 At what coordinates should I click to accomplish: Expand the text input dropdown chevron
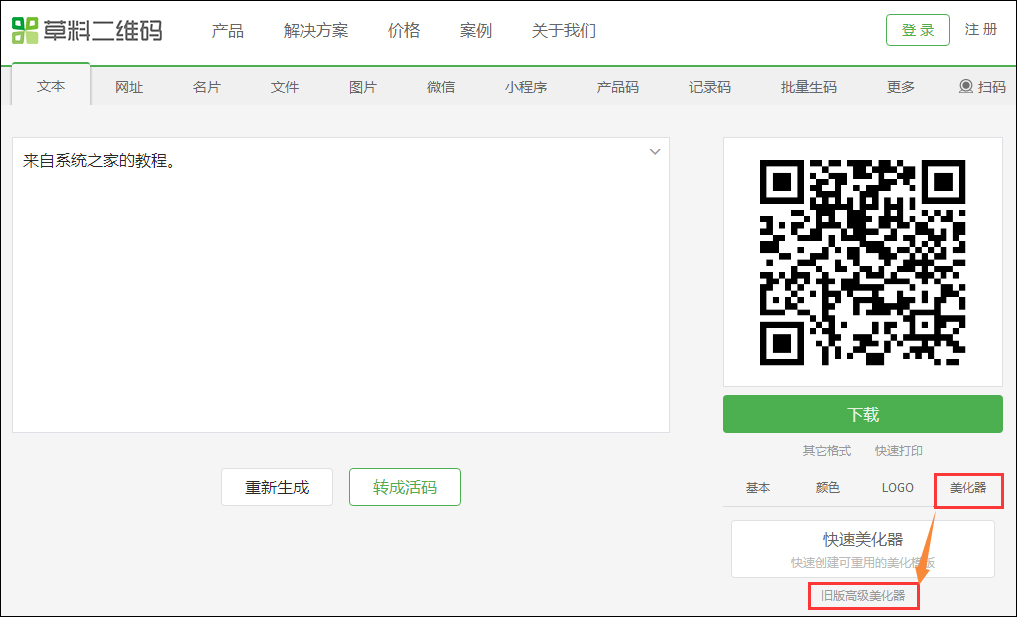click(x=655, y=151)
